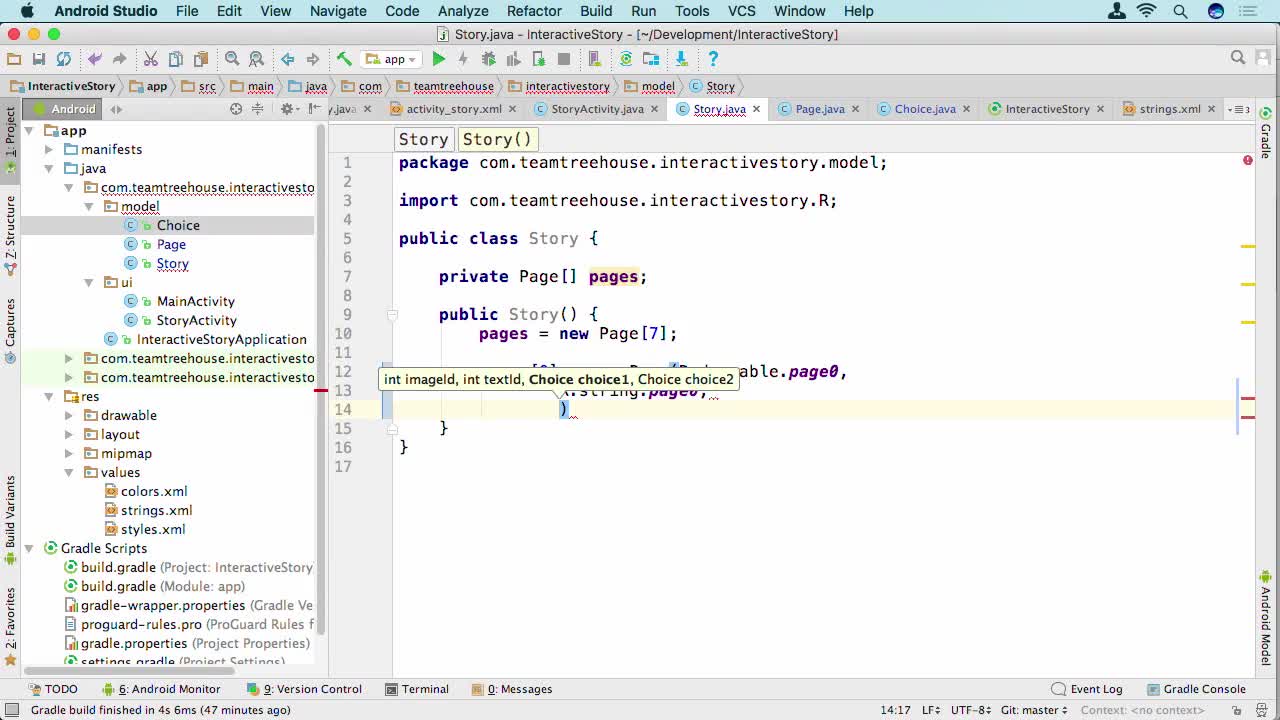1280x720 pixels.
Task: Click the scroll-from-source target icon
Action: tap(236, 109)
